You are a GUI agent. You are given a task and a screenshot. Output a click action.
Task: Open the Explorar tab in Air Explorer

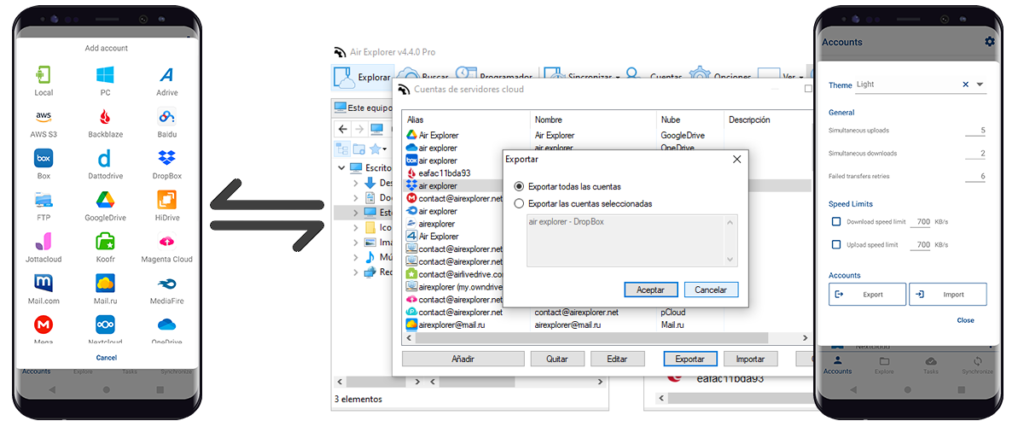point(361,76)
